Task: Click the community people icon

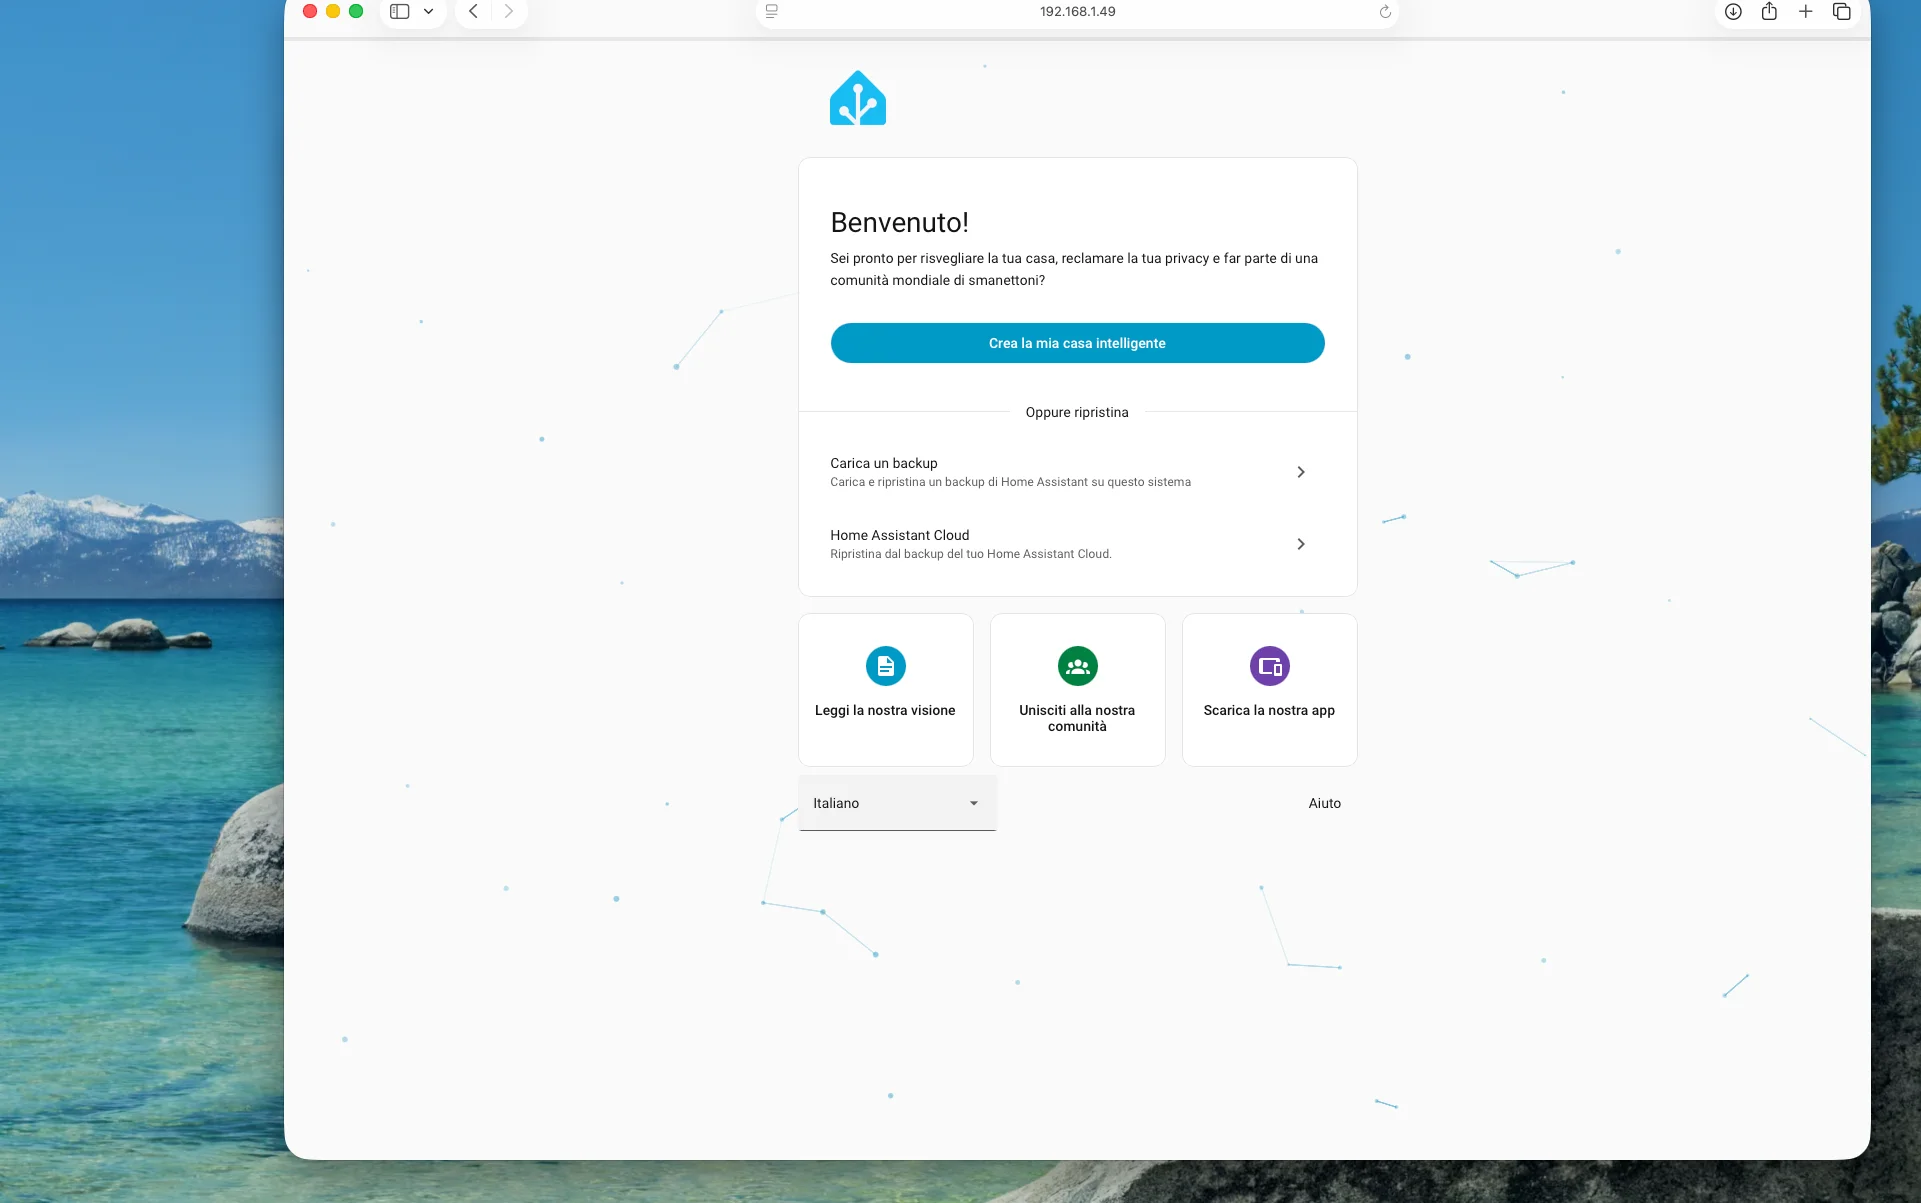Action: (1077, 665)
